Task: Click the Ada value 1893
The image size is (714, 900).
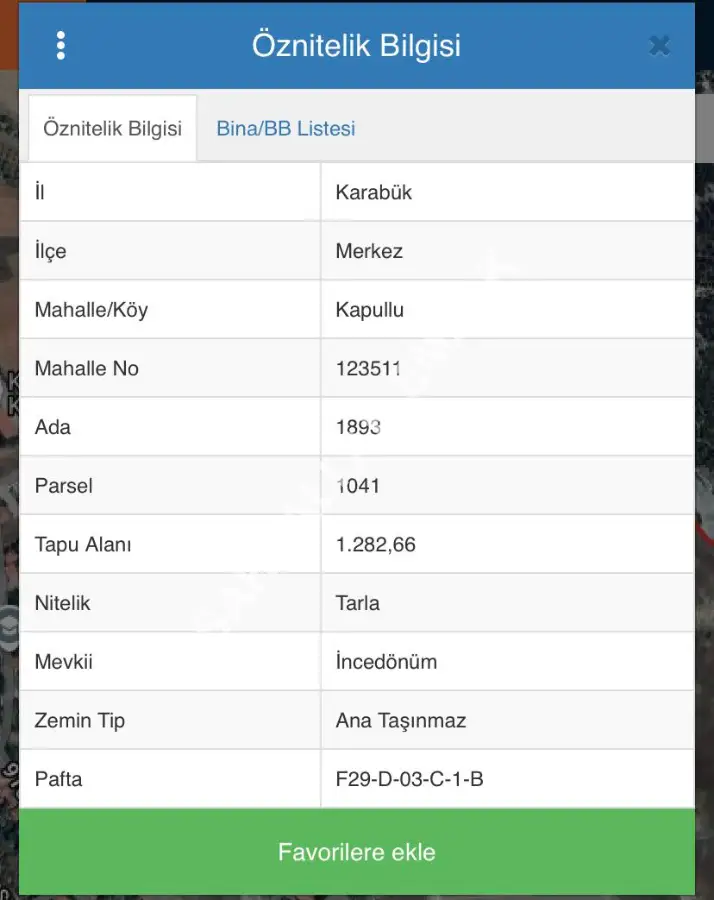Action: pyautogui.click(x=358, y=427)
